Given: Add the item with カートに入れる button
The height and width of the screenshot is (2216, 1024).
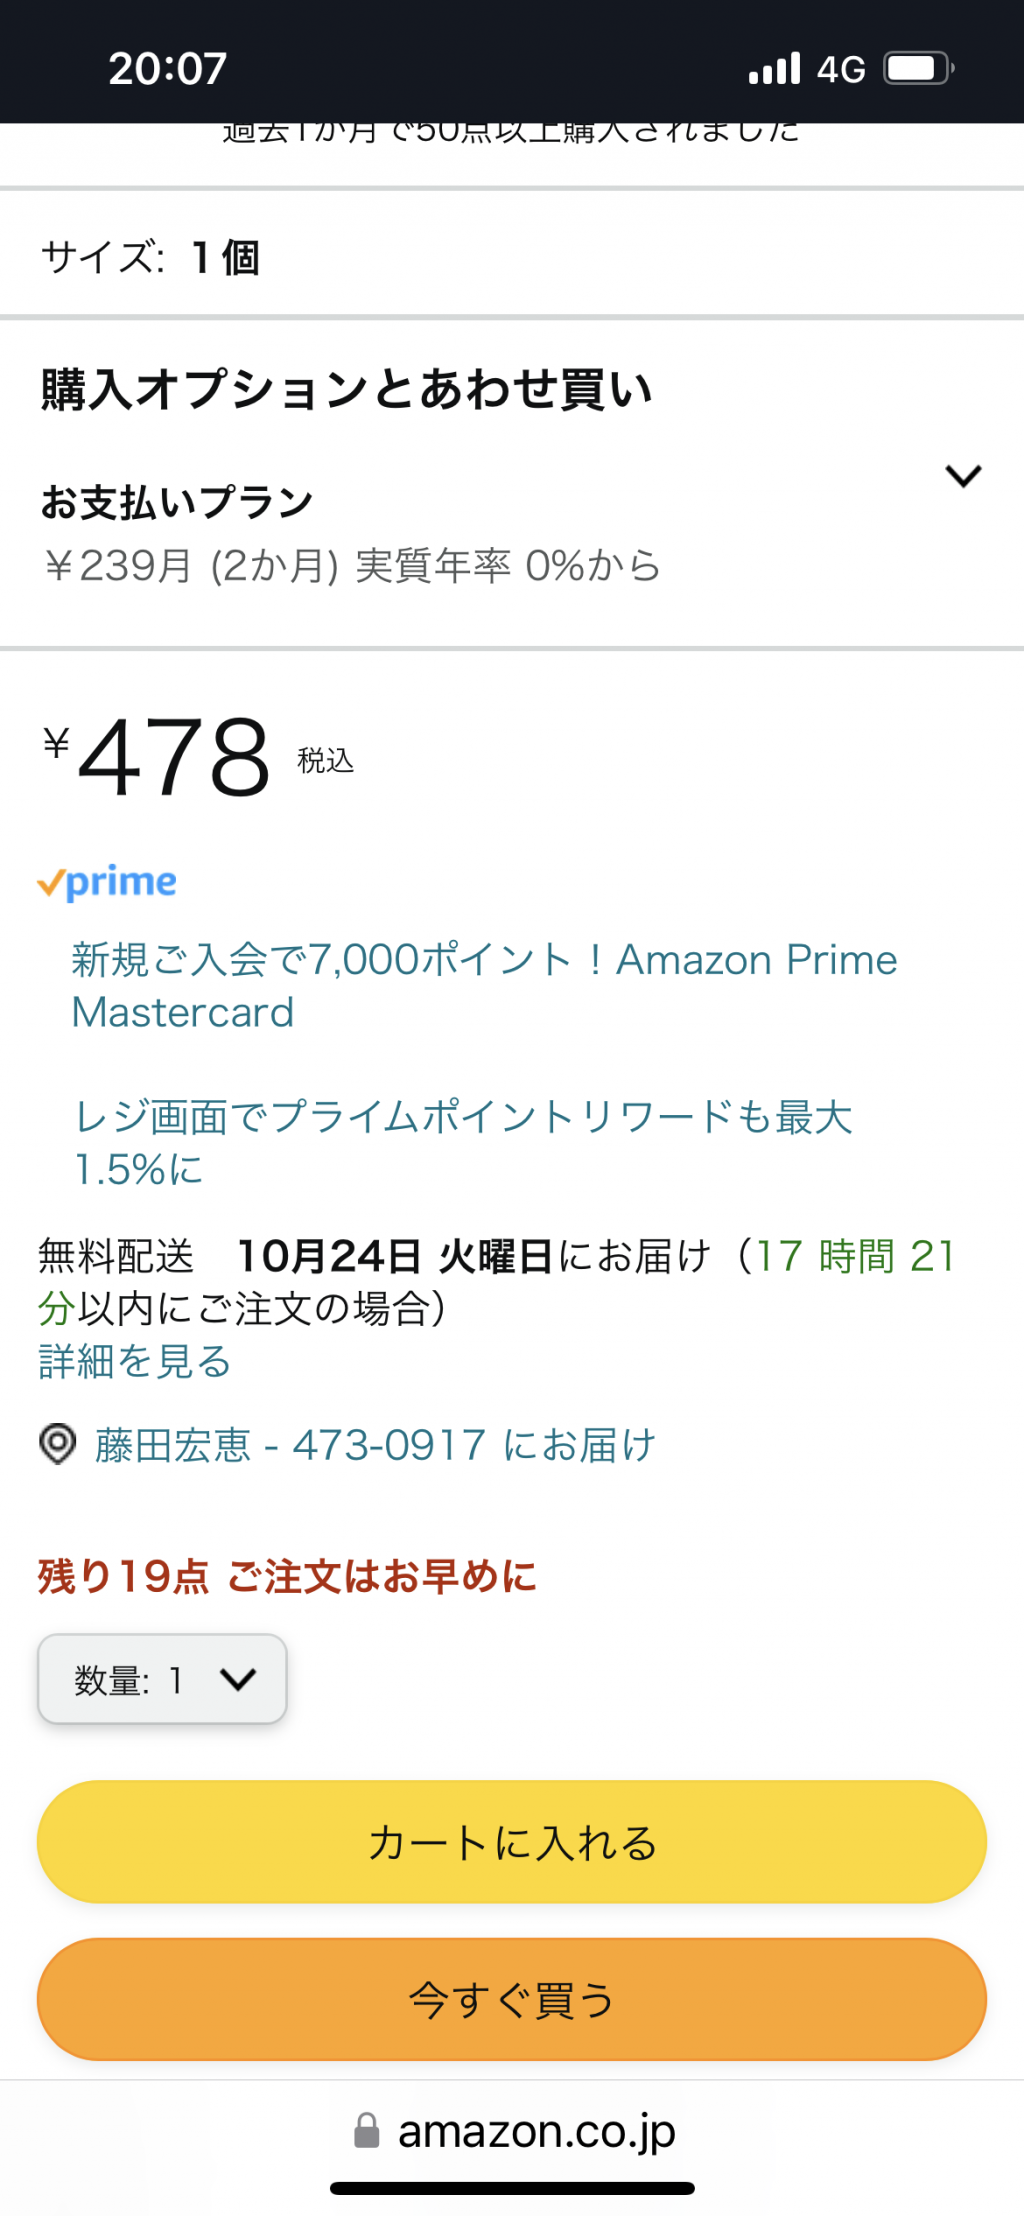Looking at the screenshot, I should pos(512,1841).
